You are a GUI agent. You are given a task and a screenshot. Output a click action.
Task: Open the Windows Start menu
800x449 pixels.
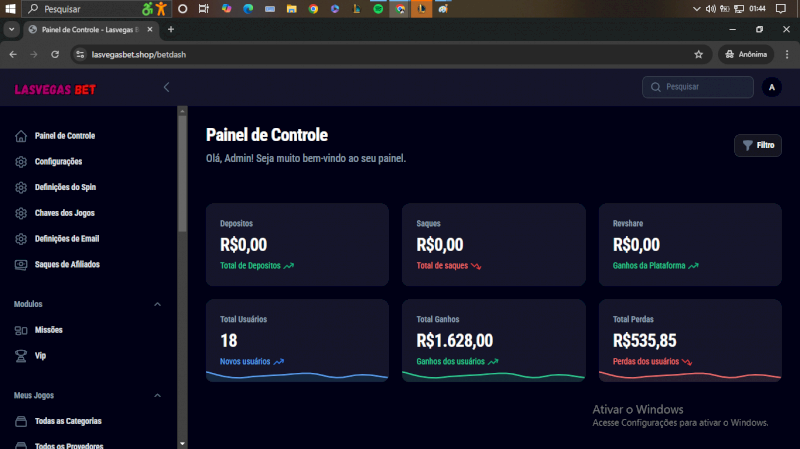[10, 9]
